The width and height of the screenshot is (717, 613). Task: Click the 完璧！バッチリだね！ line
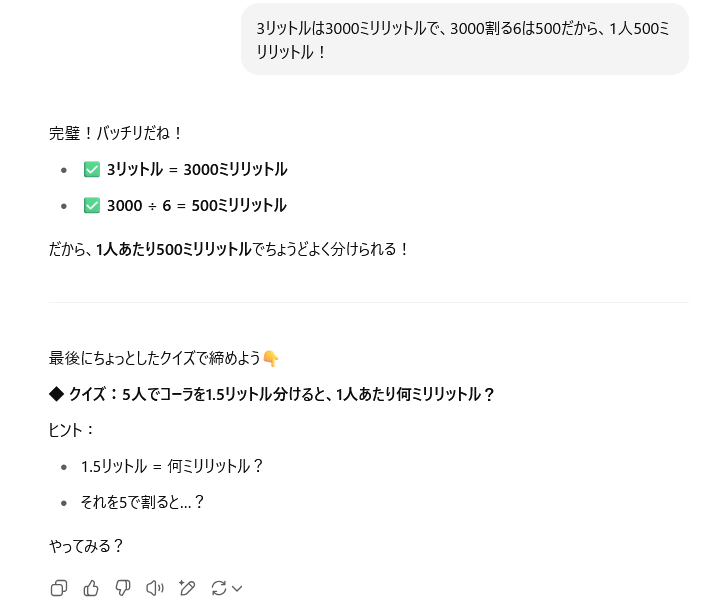tap(116, 133)
